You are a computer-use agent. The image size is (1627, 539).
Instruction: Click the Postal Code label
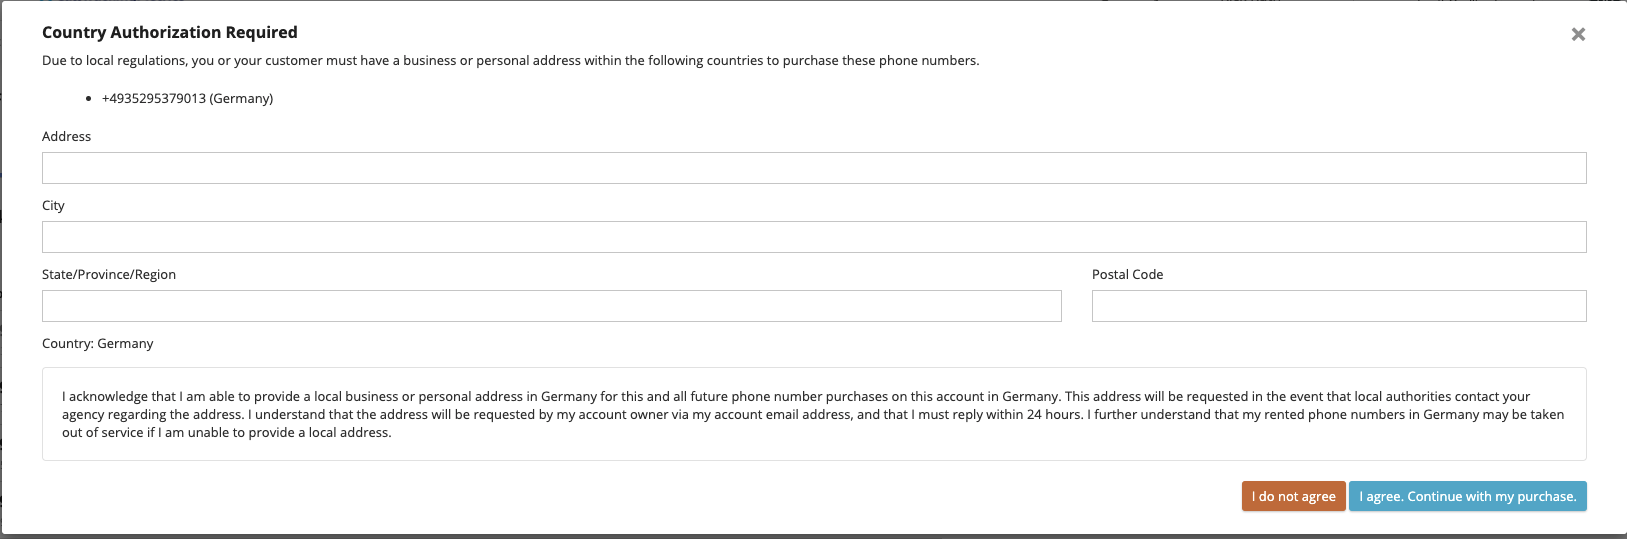(1127, 274)
